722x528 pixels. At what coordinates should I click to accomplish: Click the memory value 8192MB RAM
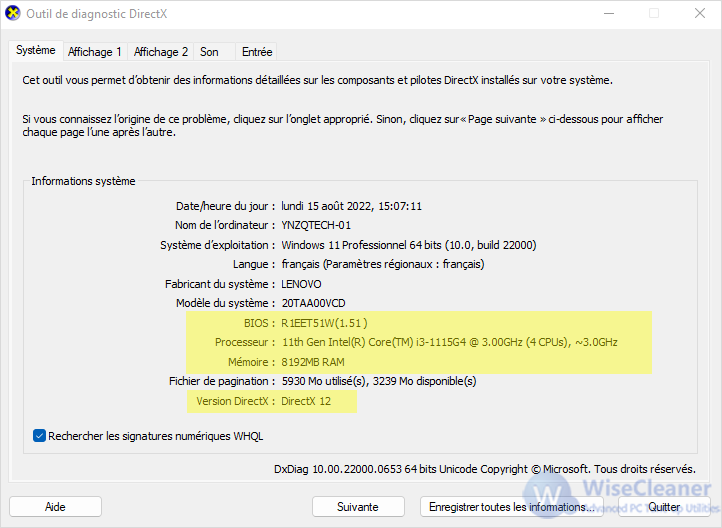(x=313, y=362)
